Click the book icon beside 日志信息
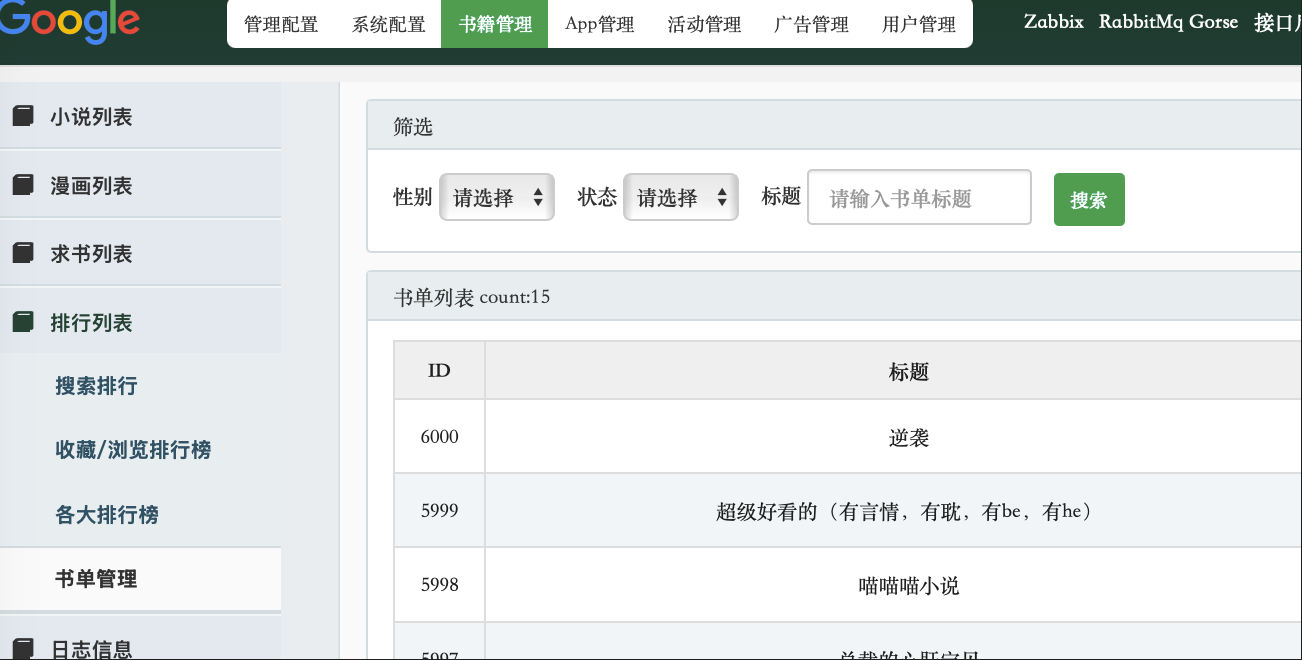 [x=22, y=647]
